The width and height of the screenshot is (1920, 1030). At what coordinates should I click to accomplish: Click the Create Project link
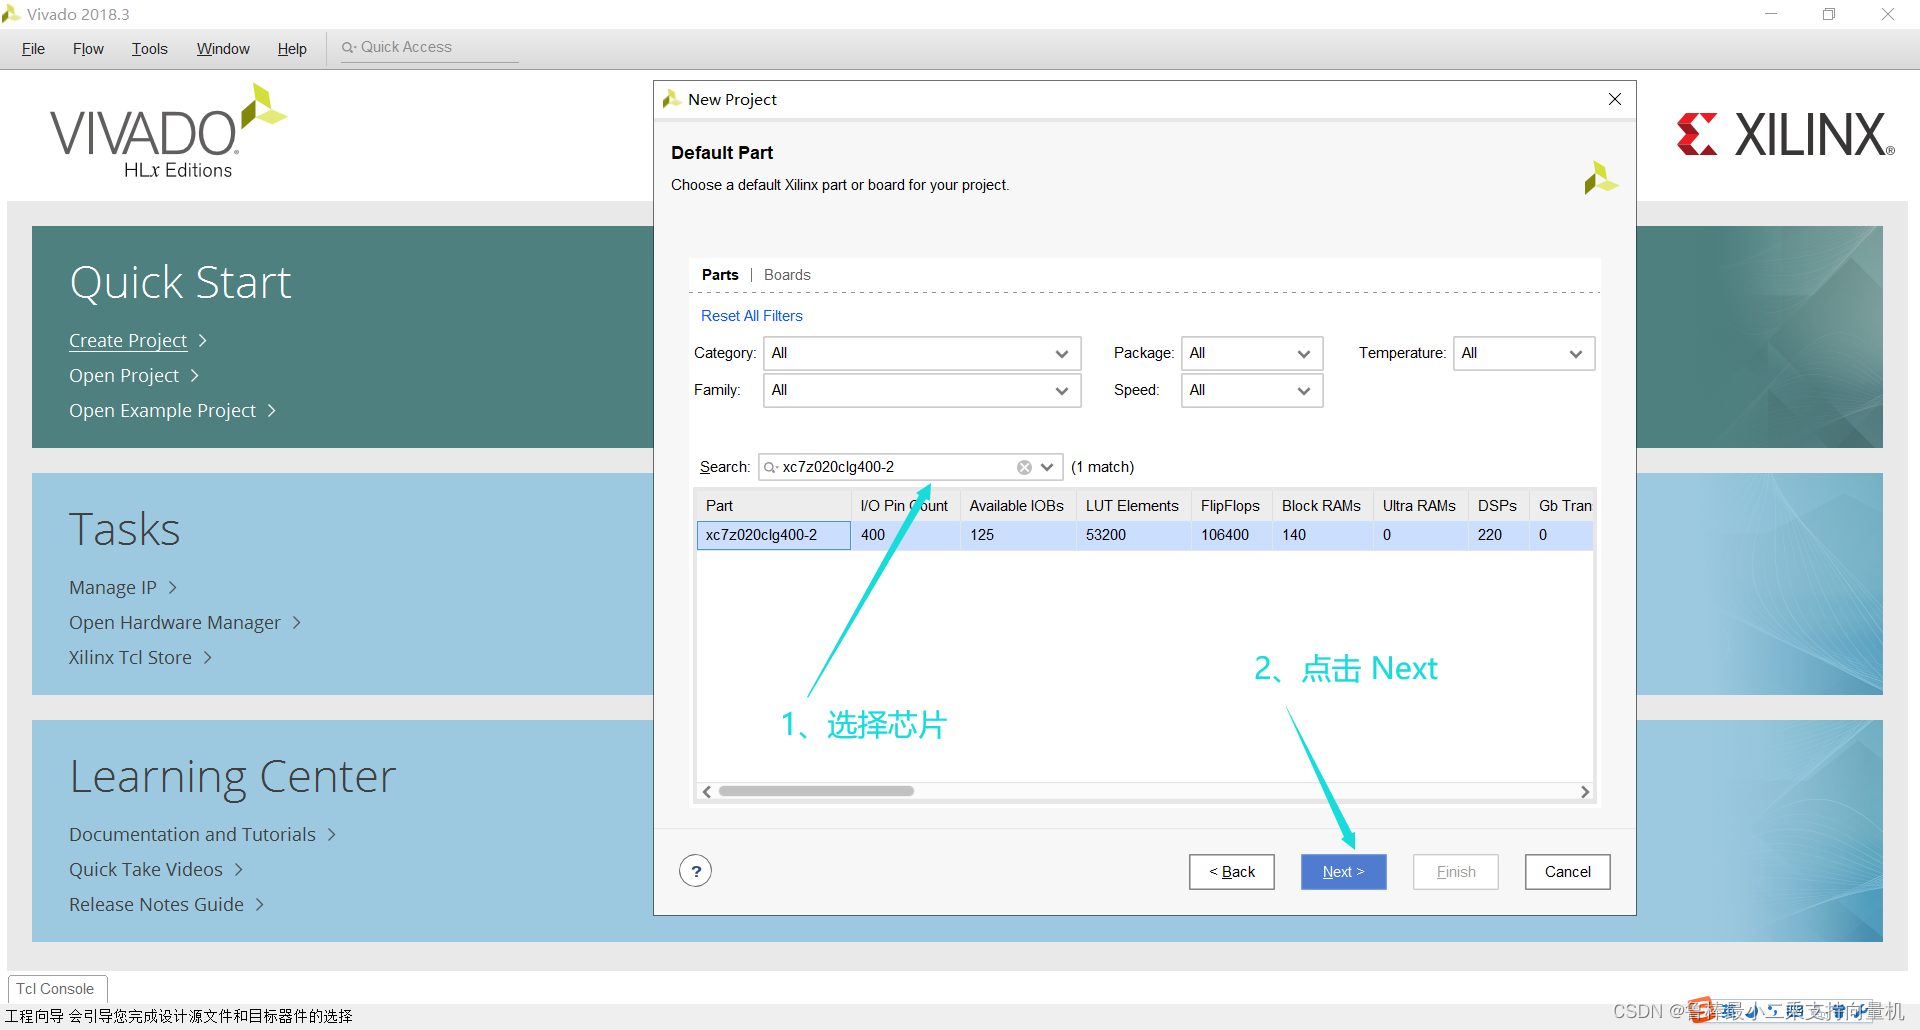click(128, 341)
